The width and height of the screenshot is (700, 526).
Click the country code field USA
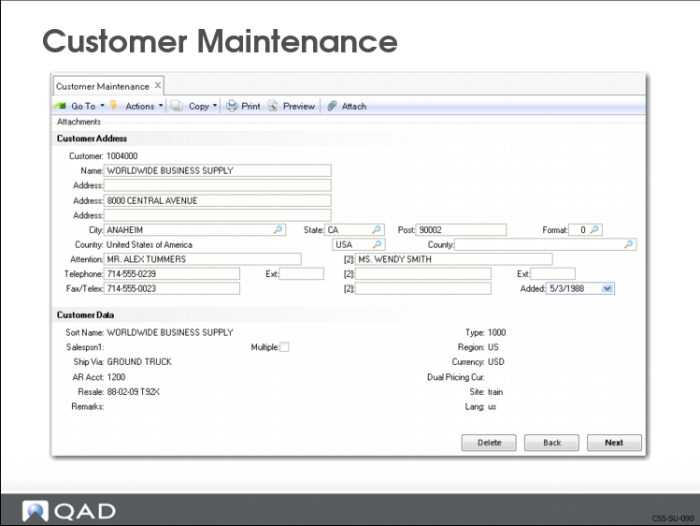coord(358,245)
